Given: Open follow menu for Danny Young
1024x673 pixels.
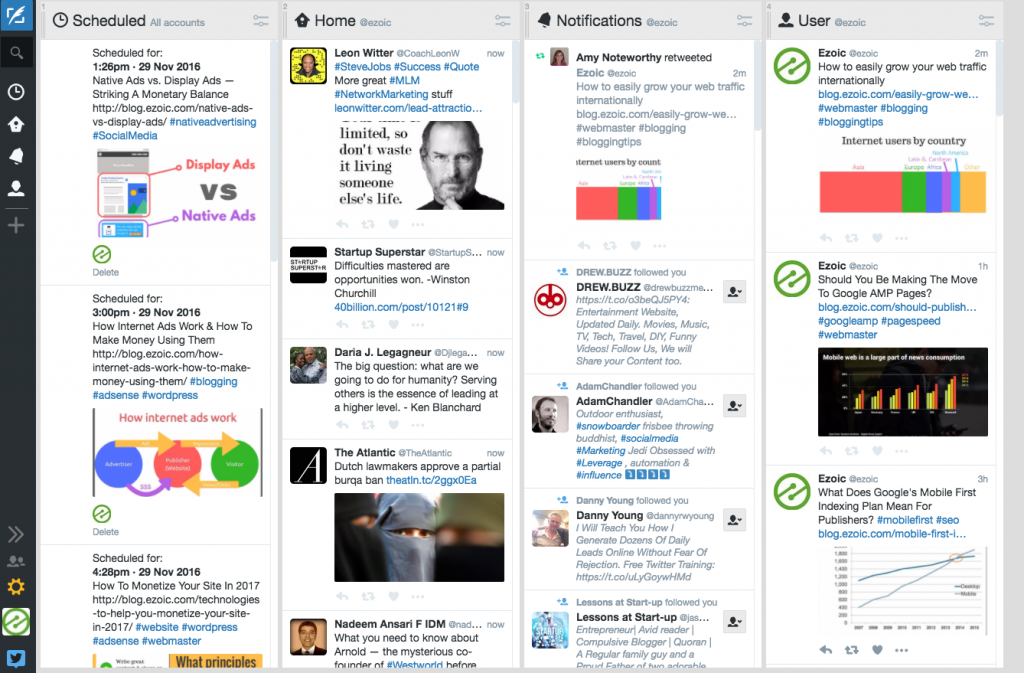Looking at the screenshot, I should [735, 520].
